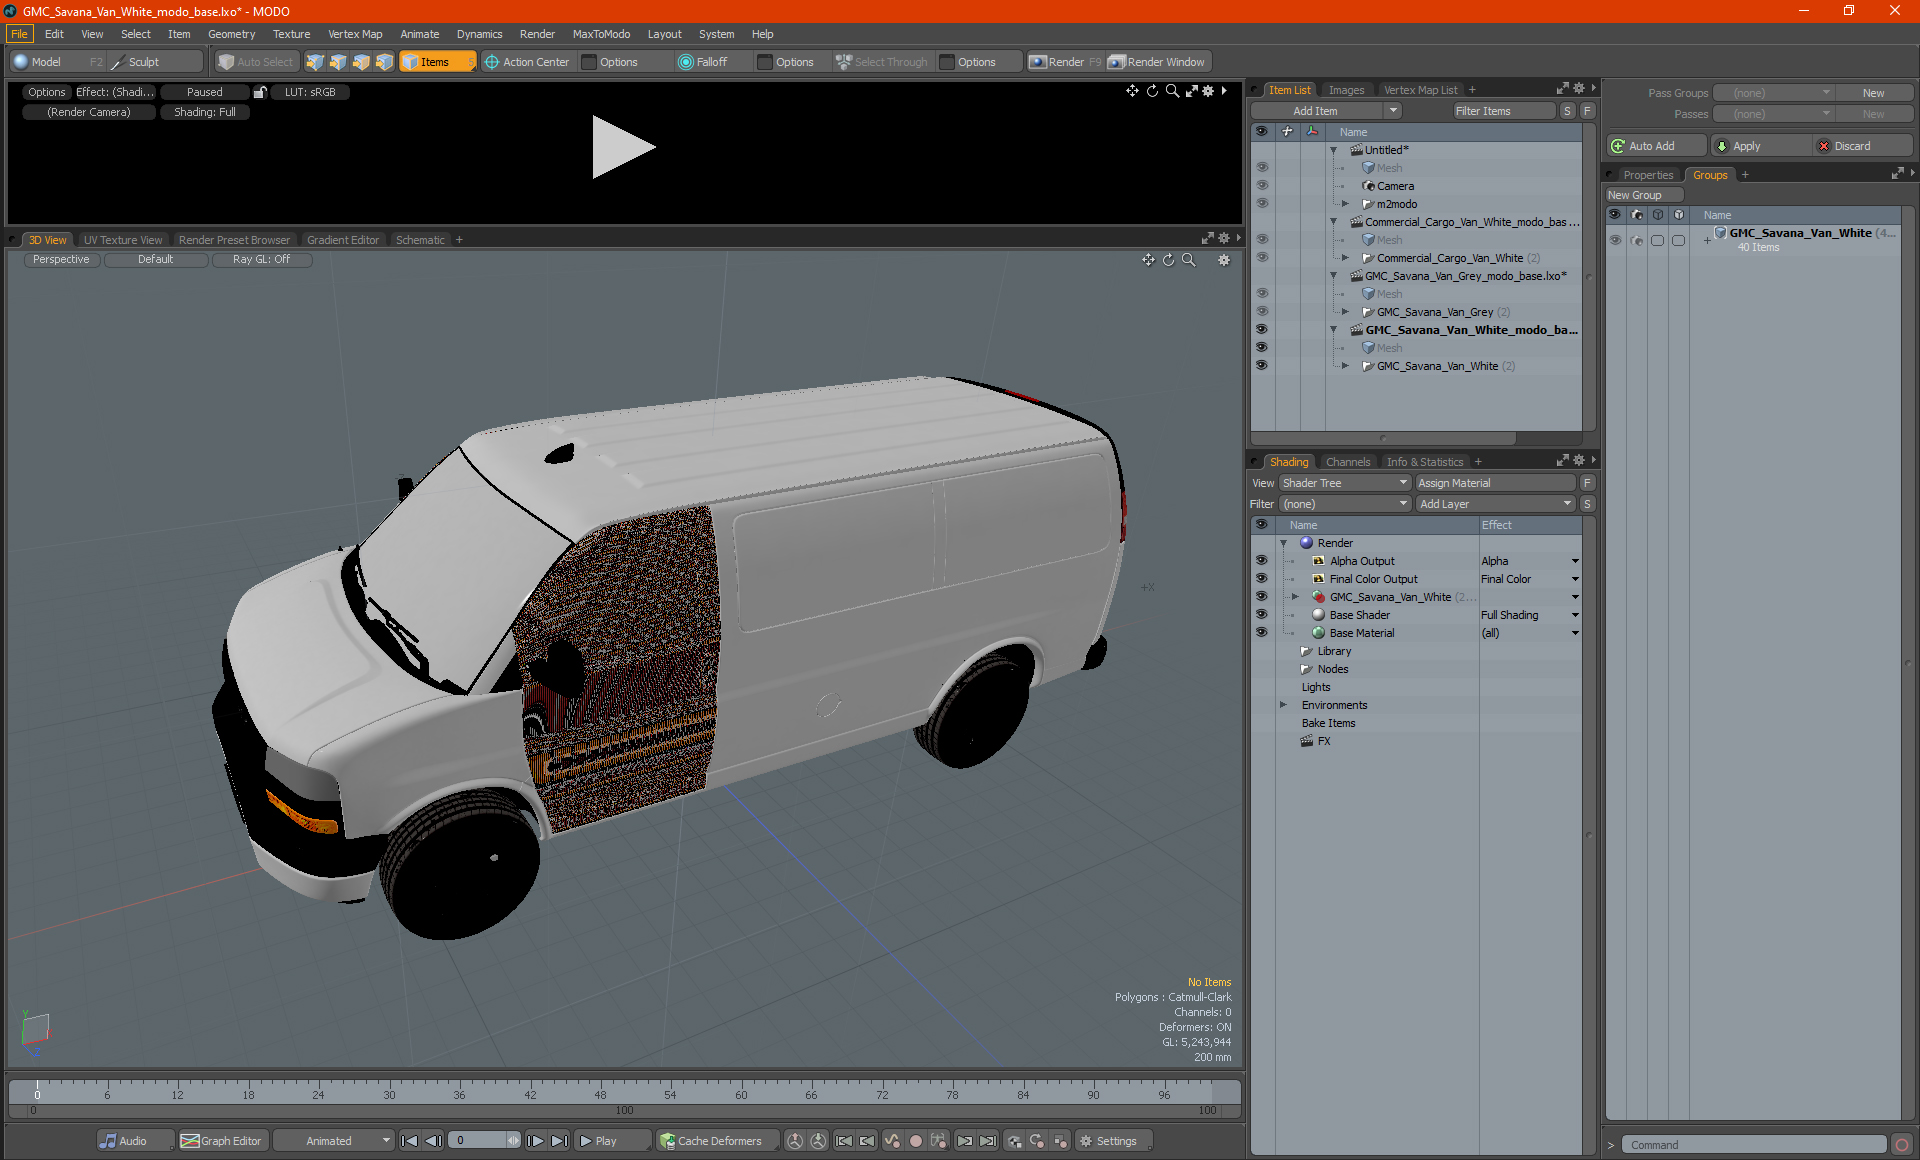Toggle visibility of GMC_Savana_Van_White item
This screenshot has height=1160, width=1920.
pyautogui.click(x=1262, y=366)
